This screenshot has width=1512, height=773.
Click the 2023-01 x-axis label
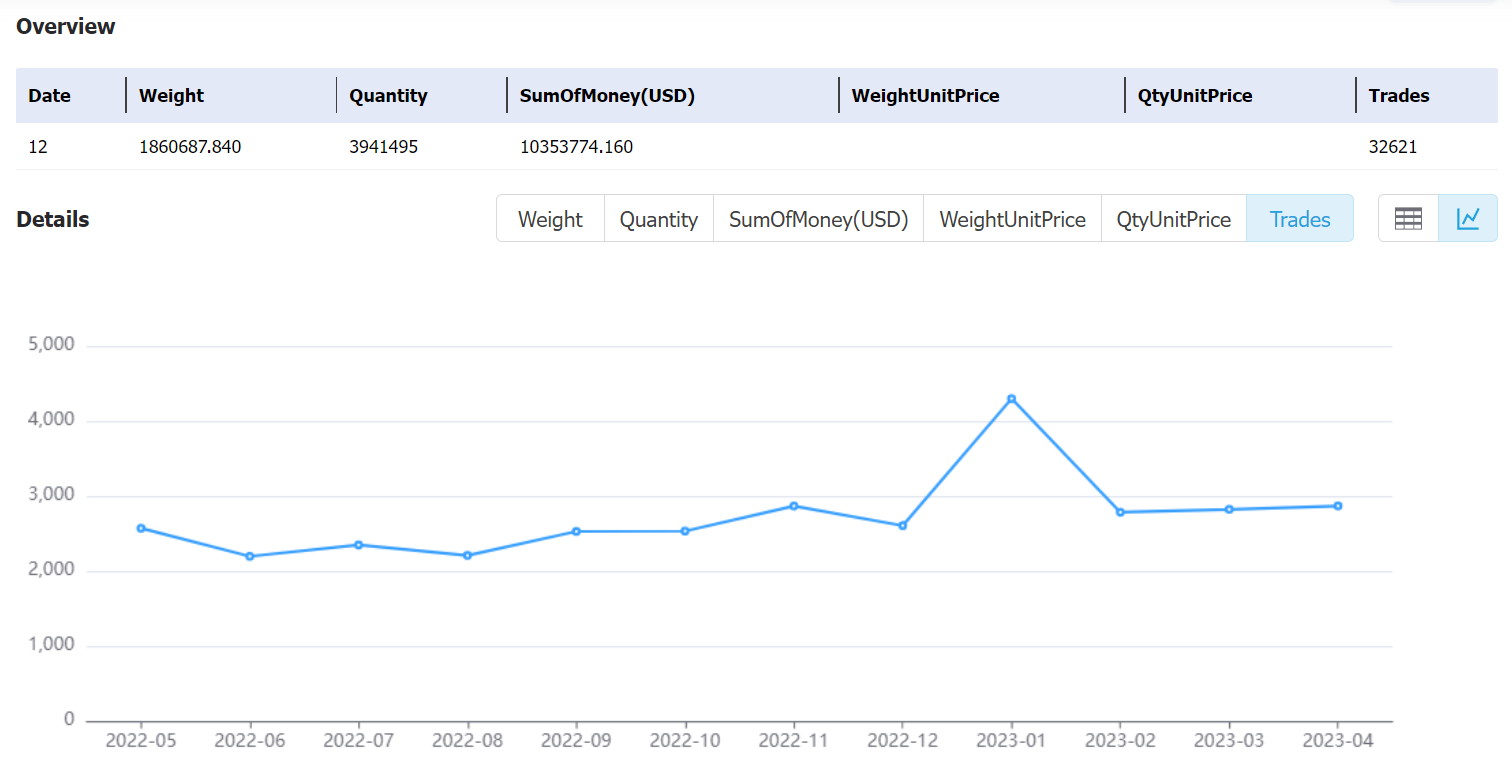[x=1011, y=741]
